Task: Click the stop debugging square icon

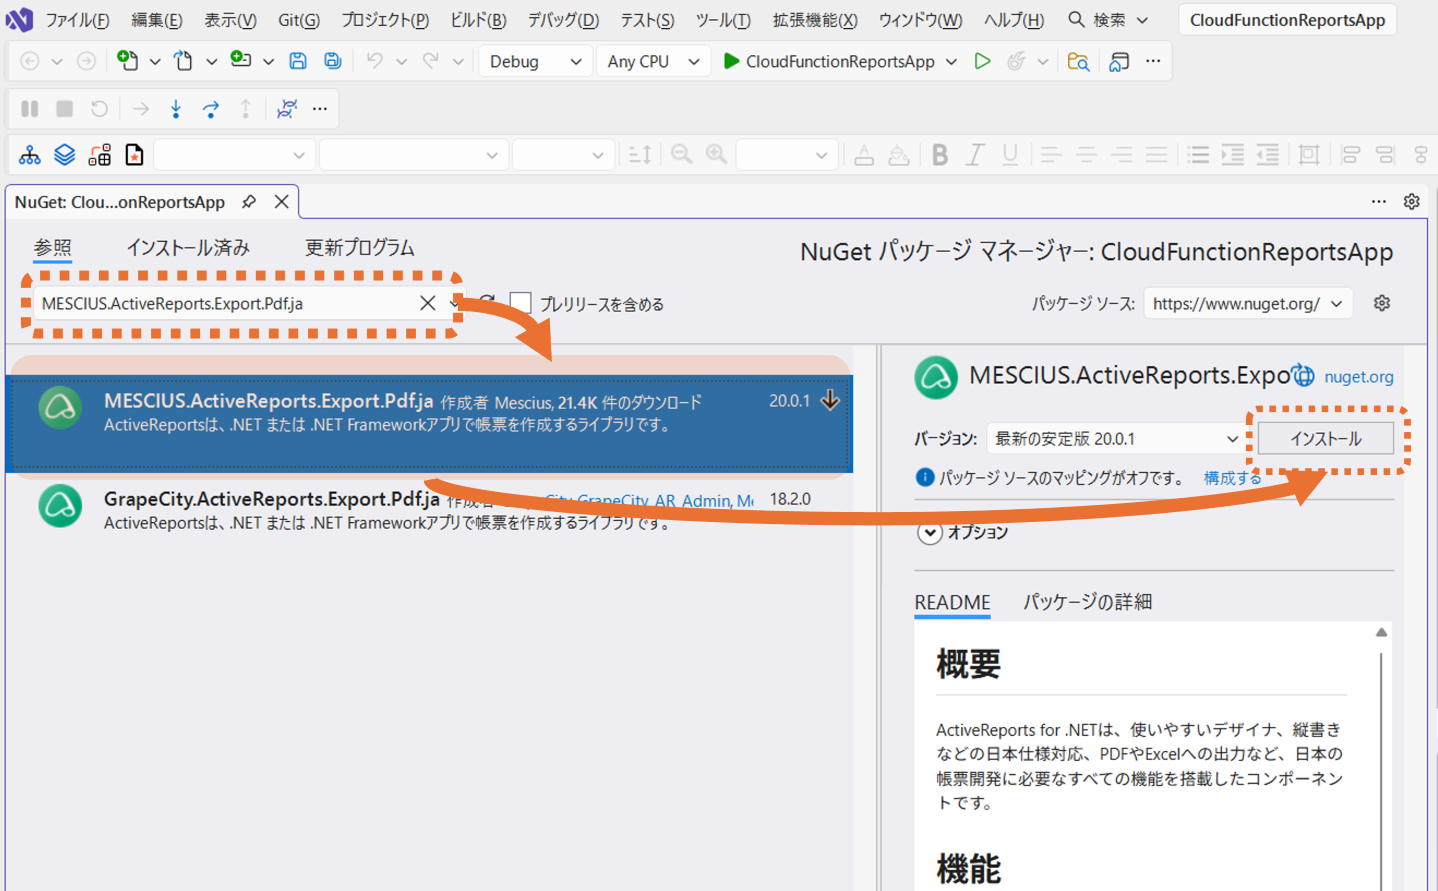Action: coord(65,108)
